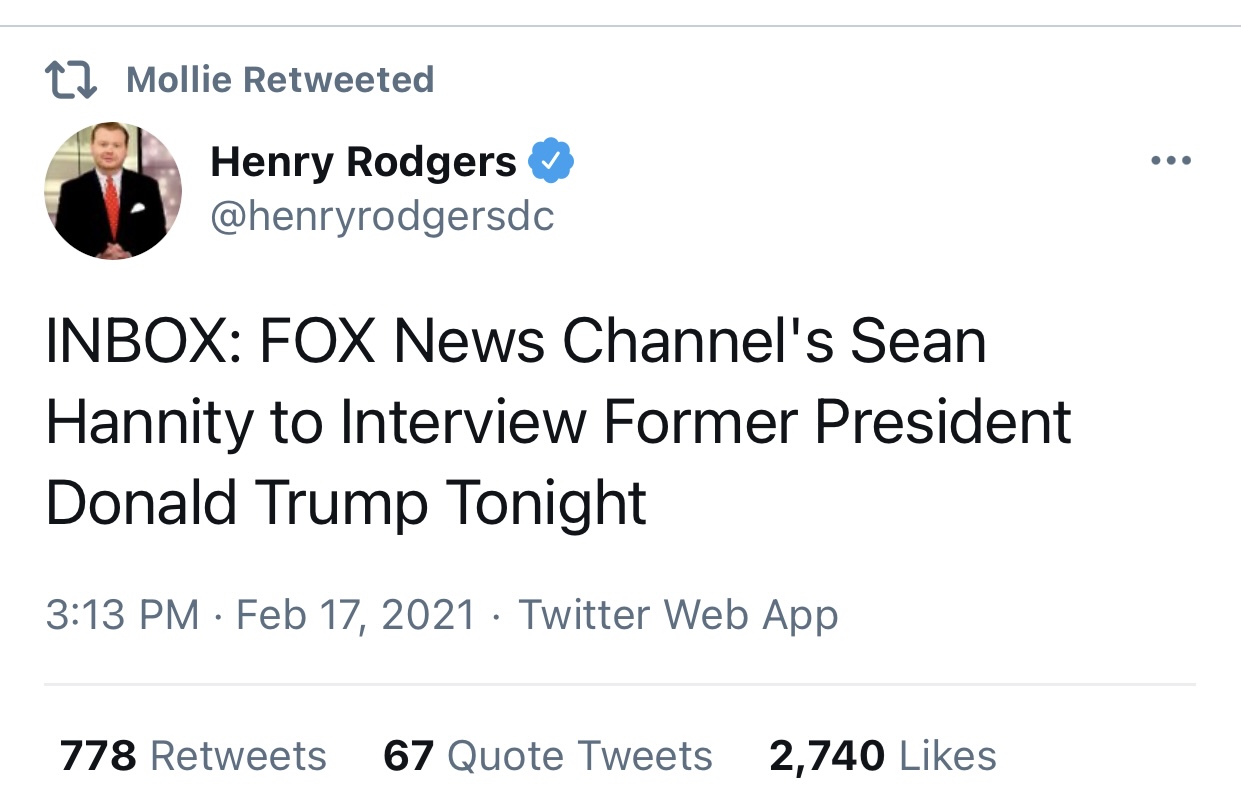Open Mollie's profile from the Retweeted label
Viewport: 1241px width, 805px height.
pyautogui.click(x=280, y=80)
